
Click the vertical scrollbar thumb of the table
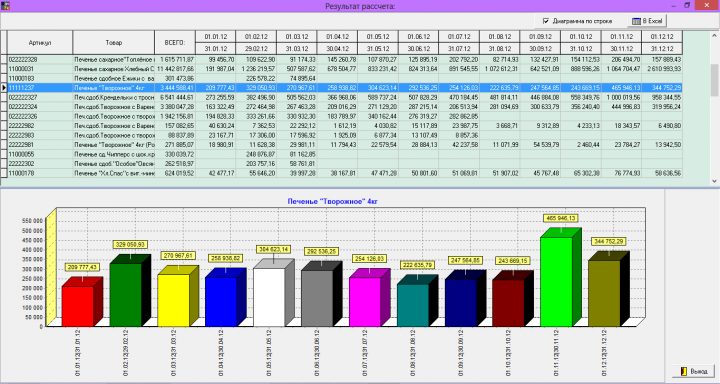[x=714, y=80]
